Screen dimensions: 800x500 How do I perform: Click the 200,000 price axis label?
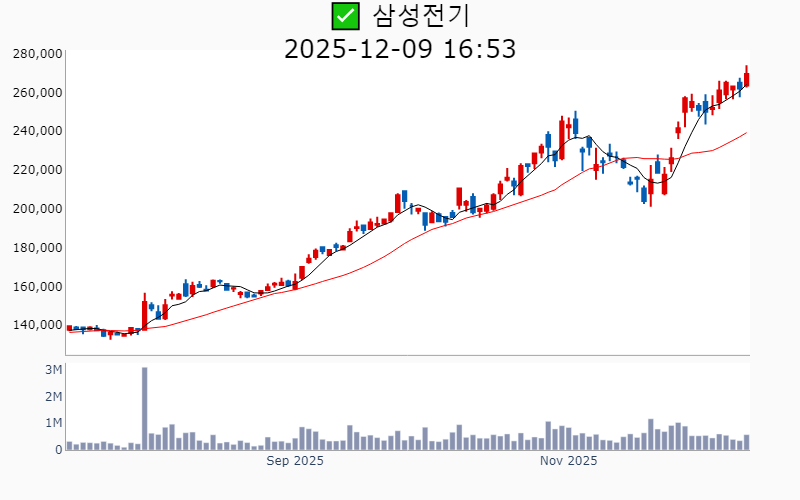tap(37, 209)
